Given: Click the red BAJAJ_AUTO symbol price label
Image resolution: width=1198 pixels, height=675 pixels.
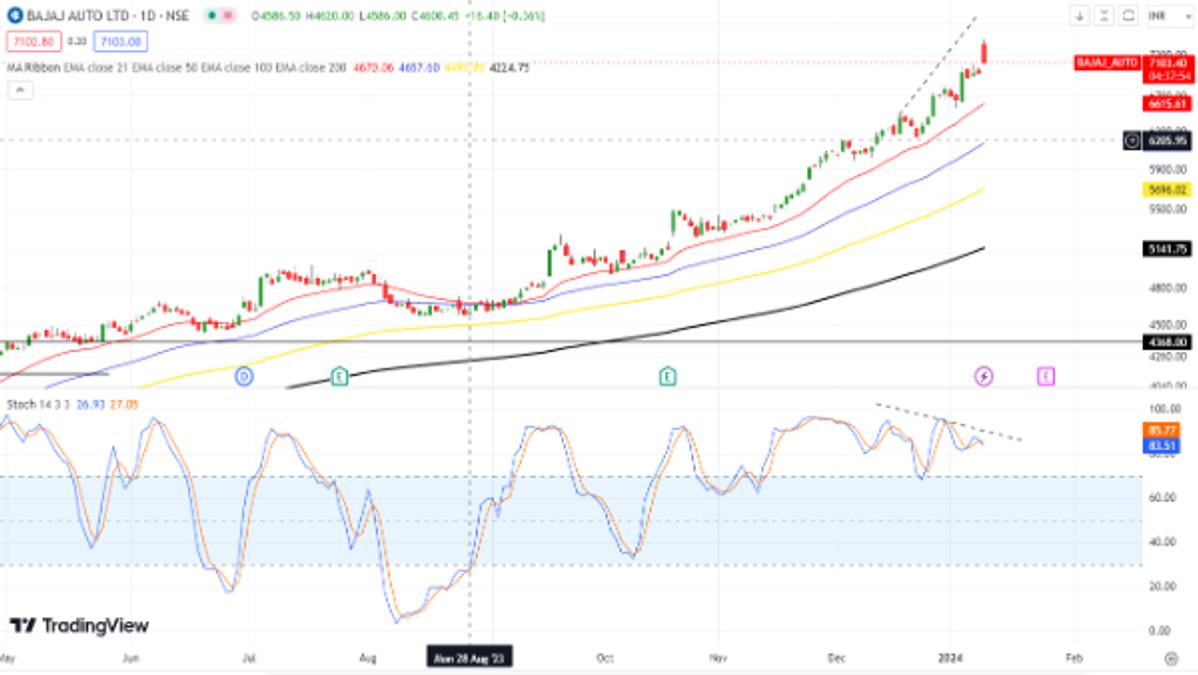Looking at the screenshot, I should (1106, 63).
